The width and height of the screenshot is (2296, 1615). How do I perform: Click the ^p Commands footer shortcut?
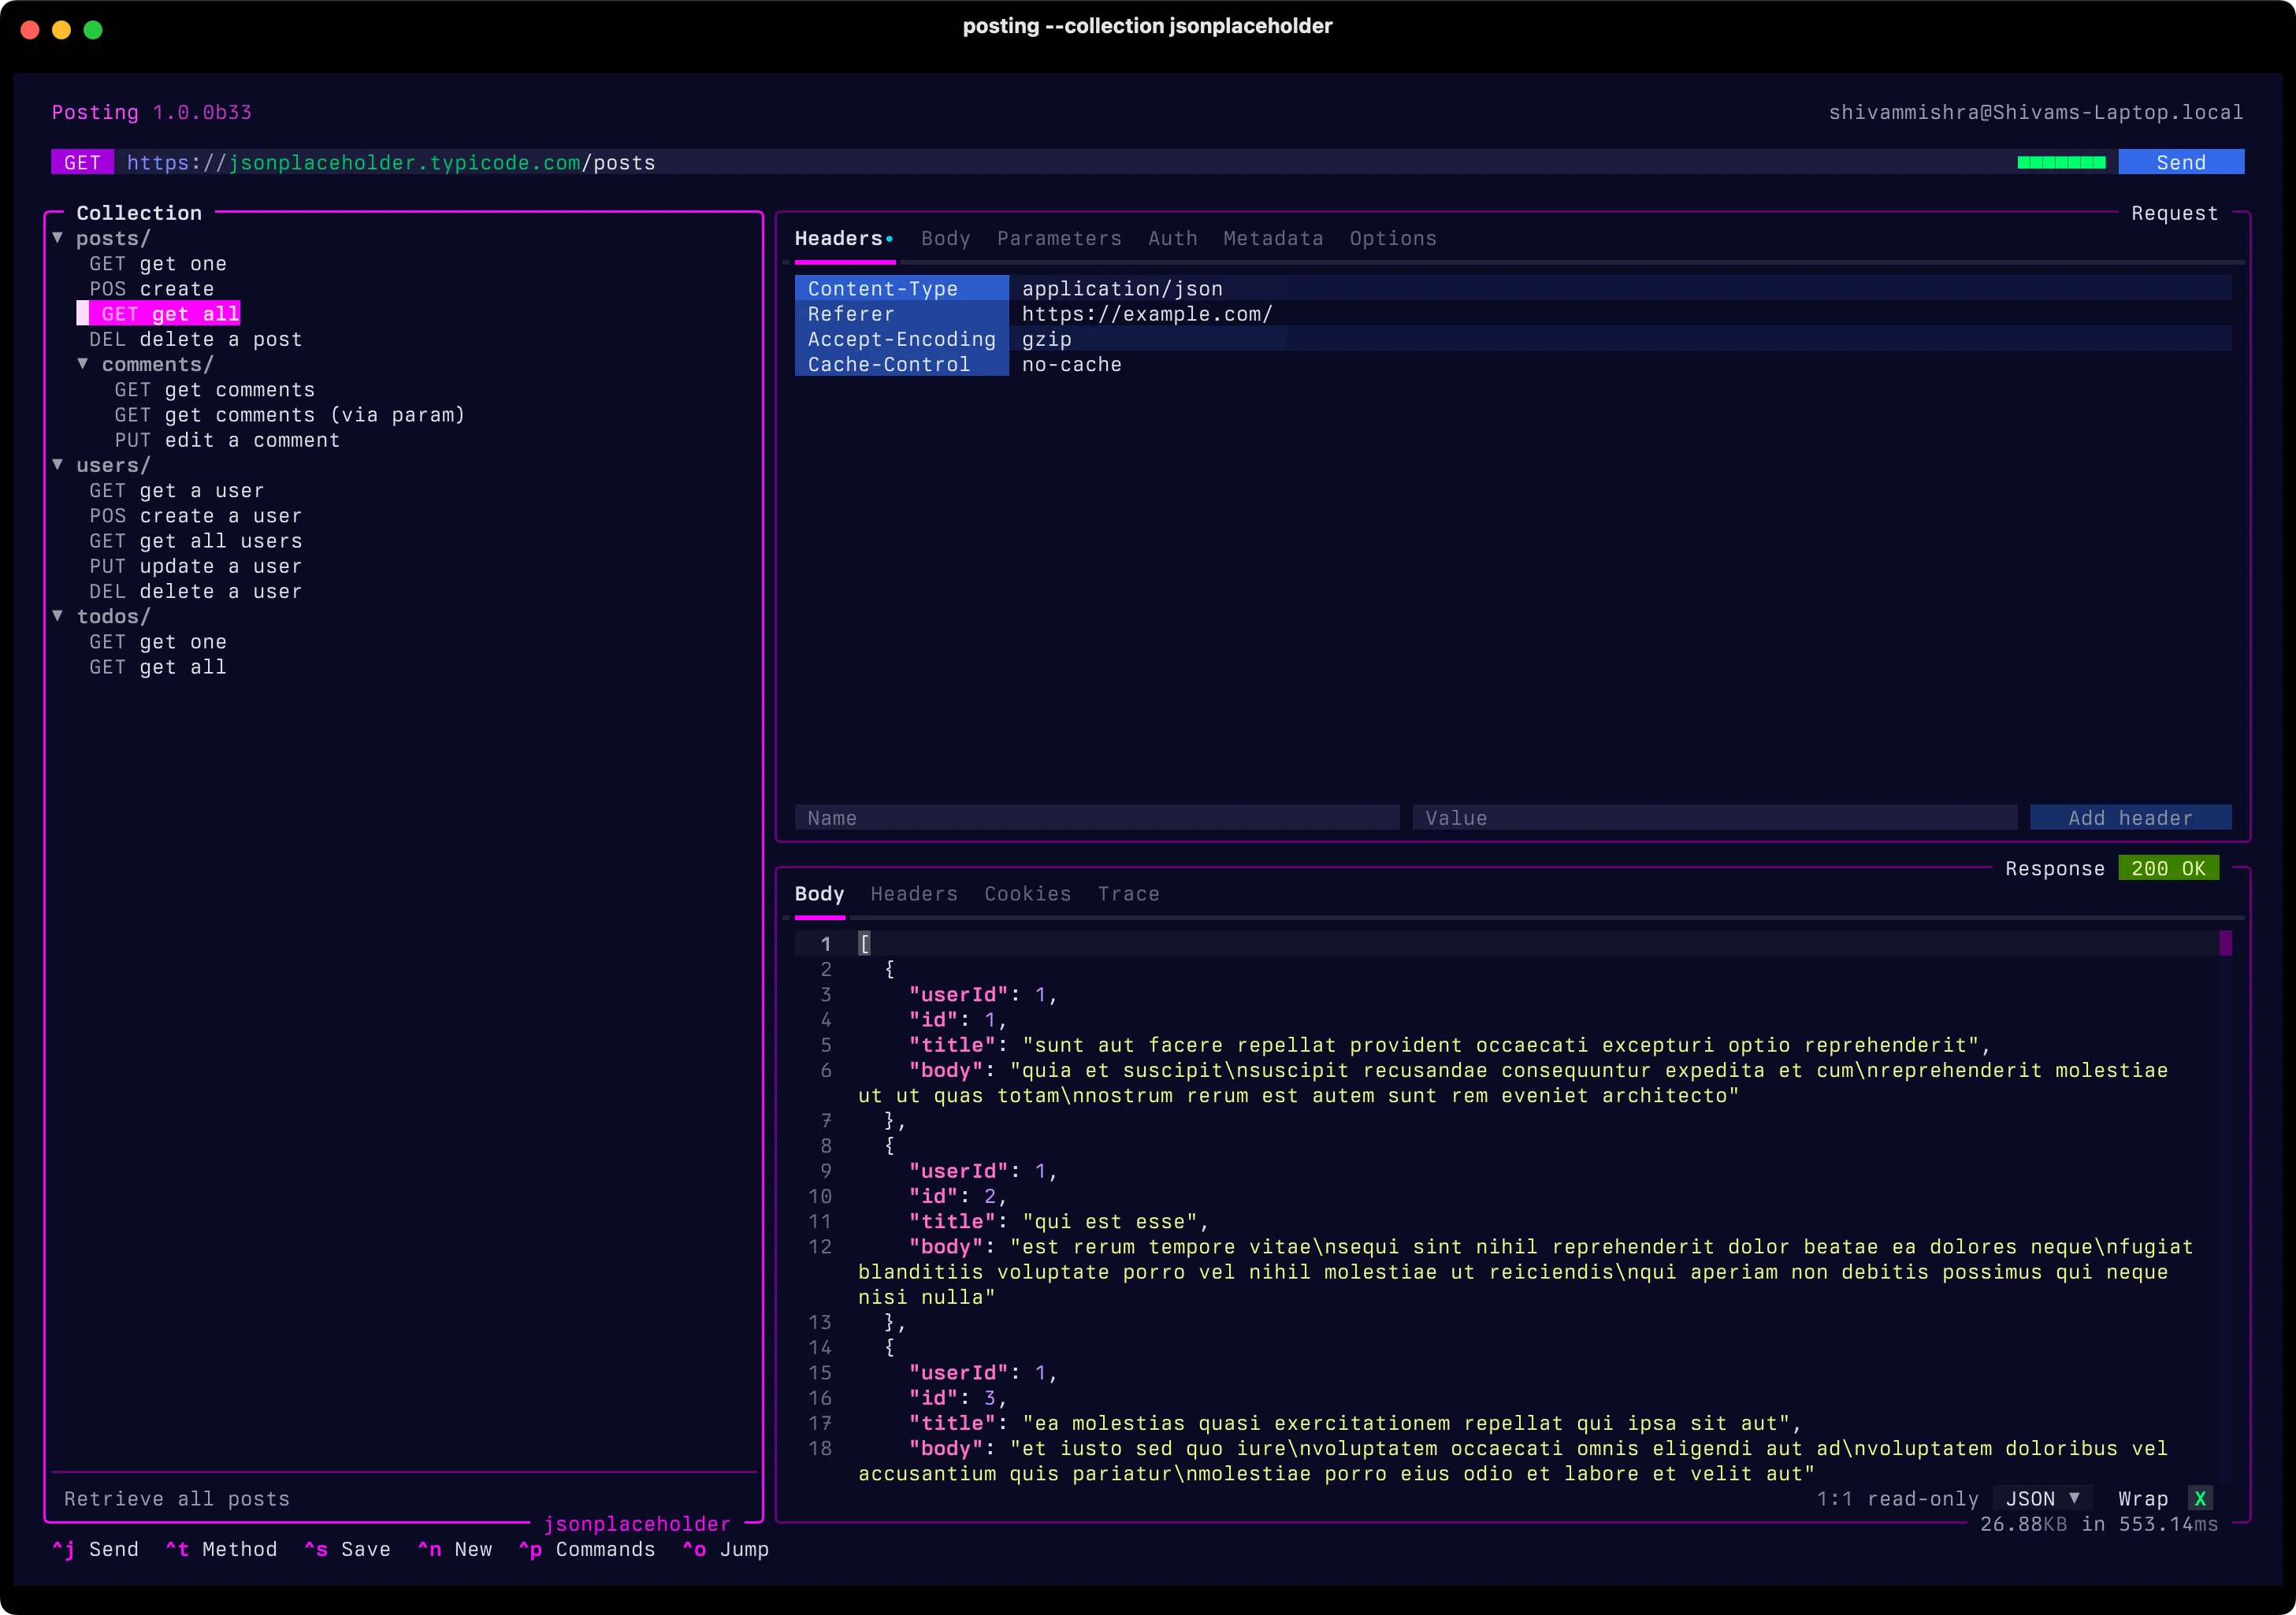pos(587,1549)
